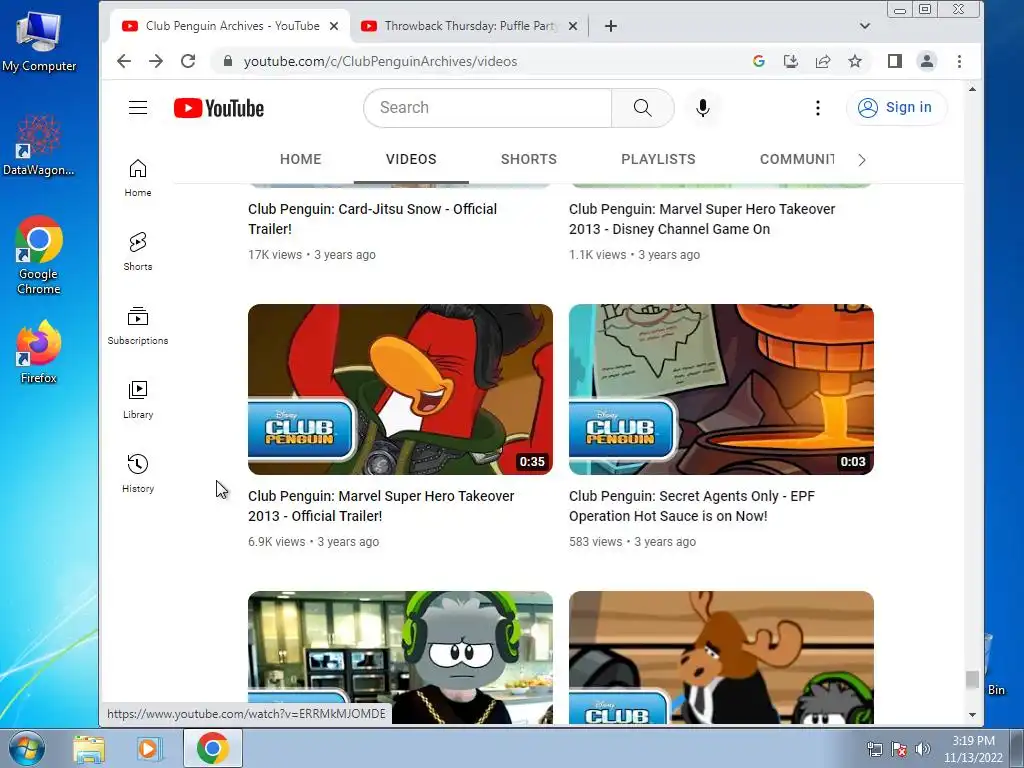The height and width of the screenshot is (768, 1024).
Task: Click the '6.9K views' text
Action: 277,541
